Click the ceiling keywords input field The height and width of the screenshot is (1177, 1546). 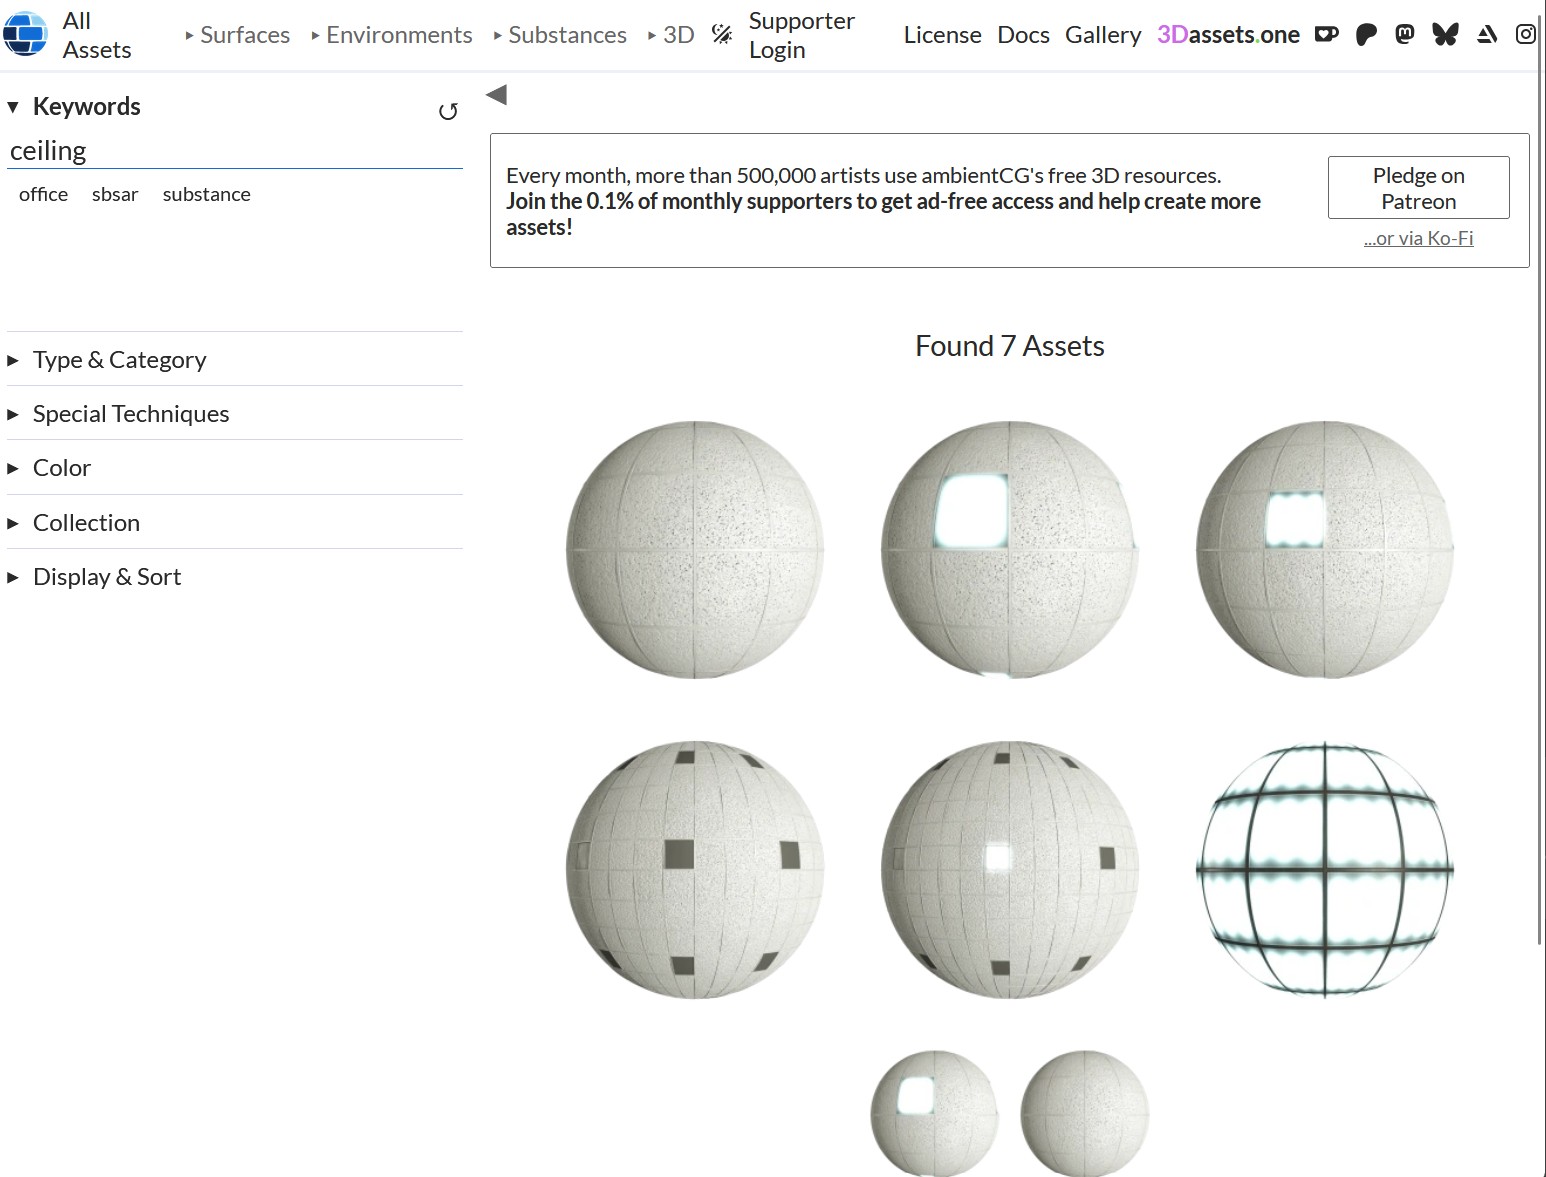(234, 151)
